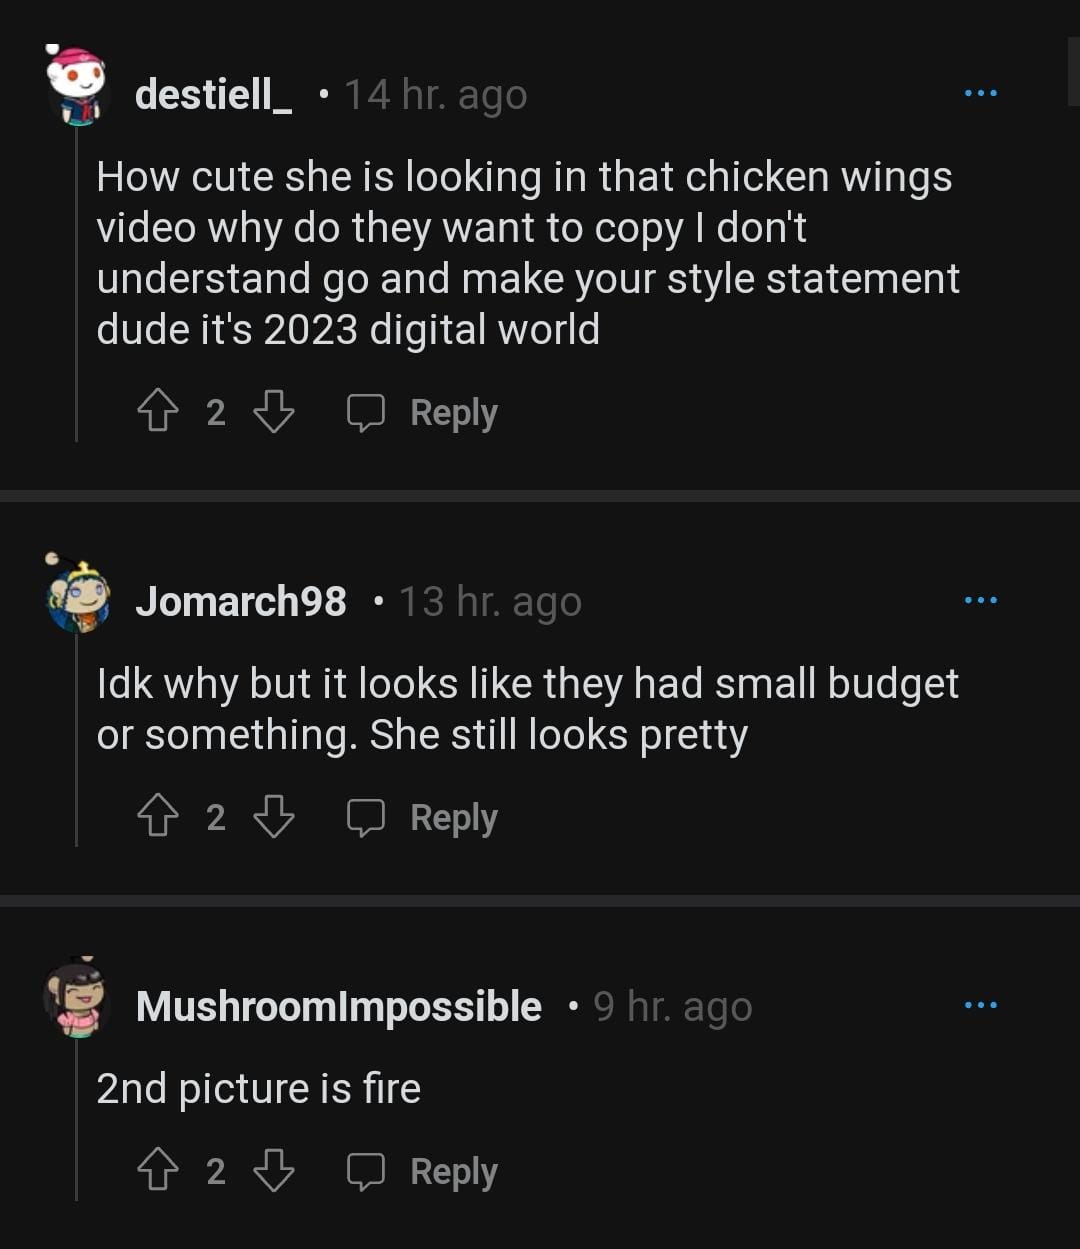Reply to MushroomImpossible's comment
1080x1249 pixels.
point(423,1171)
